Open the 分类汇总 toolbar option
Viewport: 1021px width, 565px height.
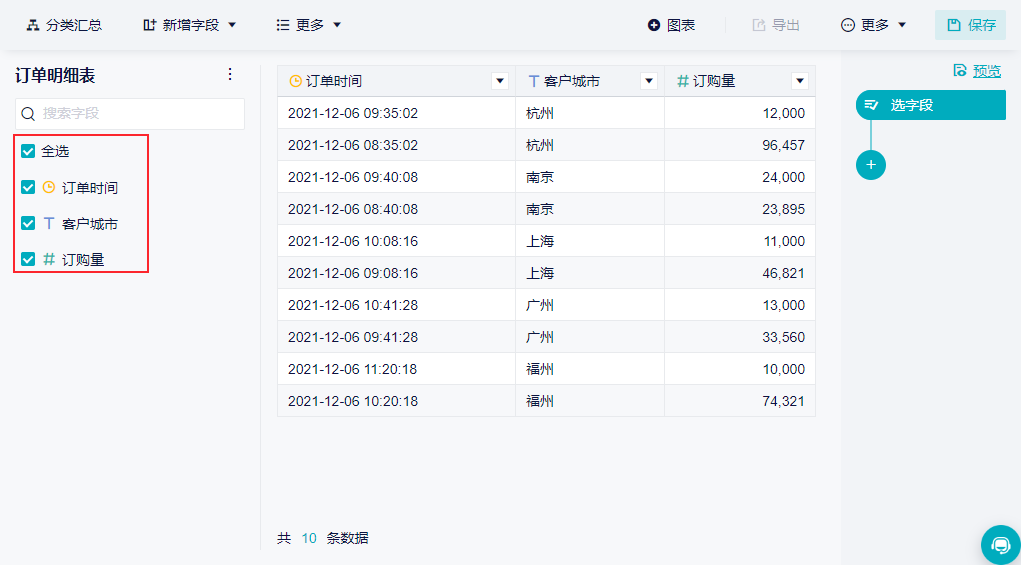(x=64, y=25)
